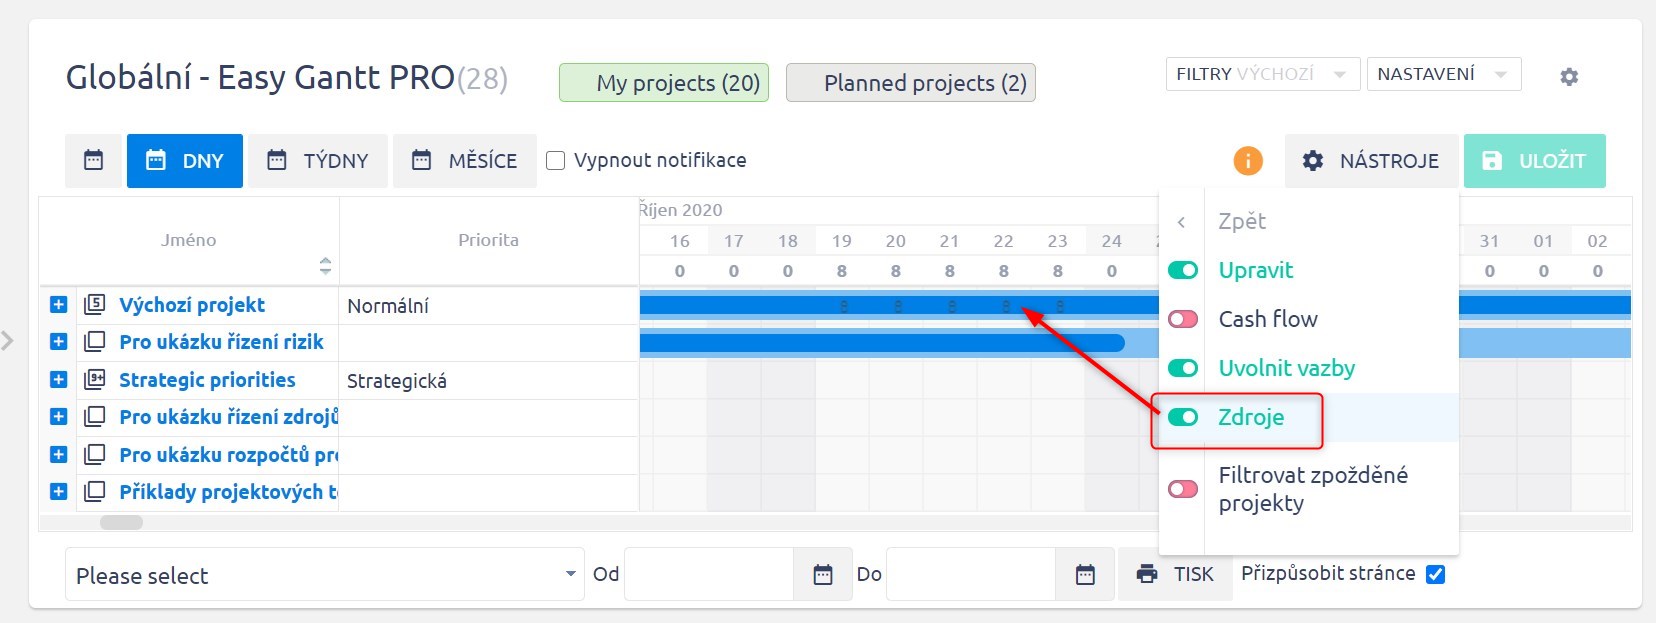Click the ULOŽIT save button
The height and width of the screenshot is (623, 1656).
pos(1535,161)
